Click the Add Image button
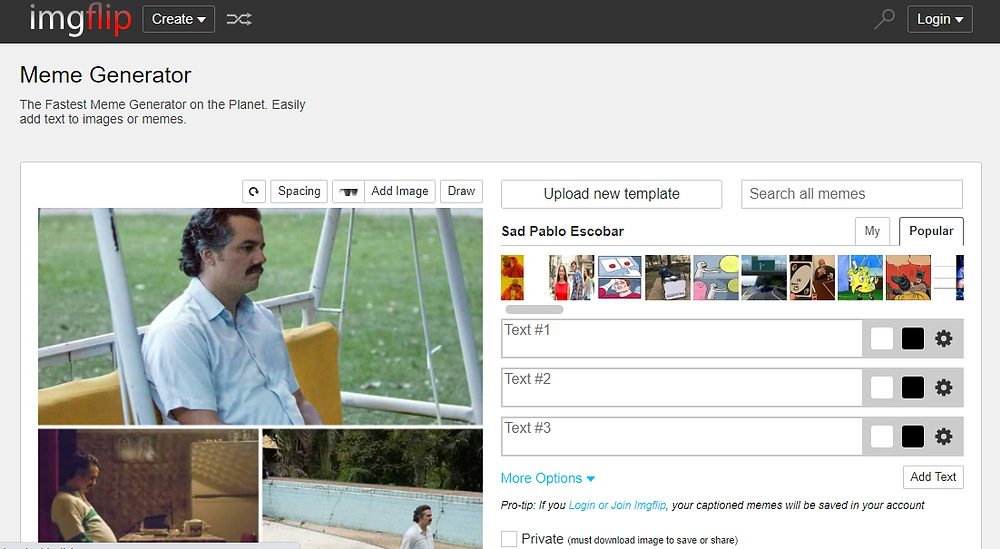 (400, 191)
